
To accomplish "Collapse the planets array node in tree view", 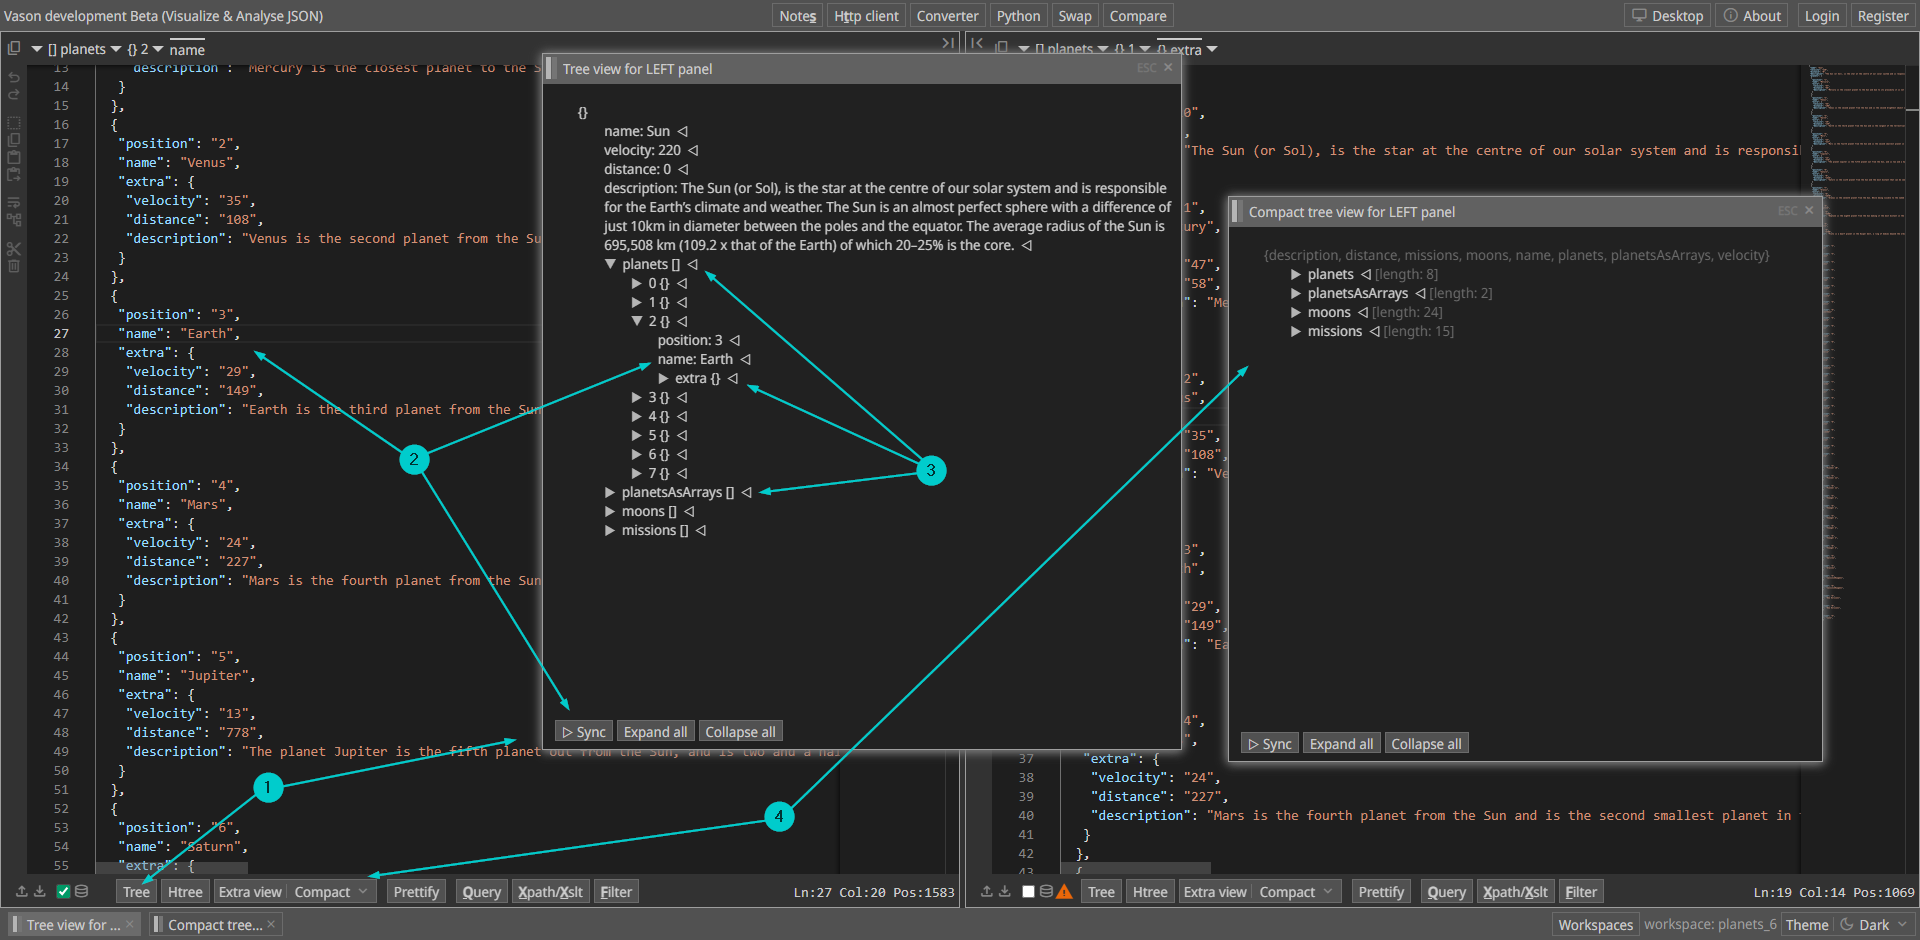I will [x=610, y=265].
